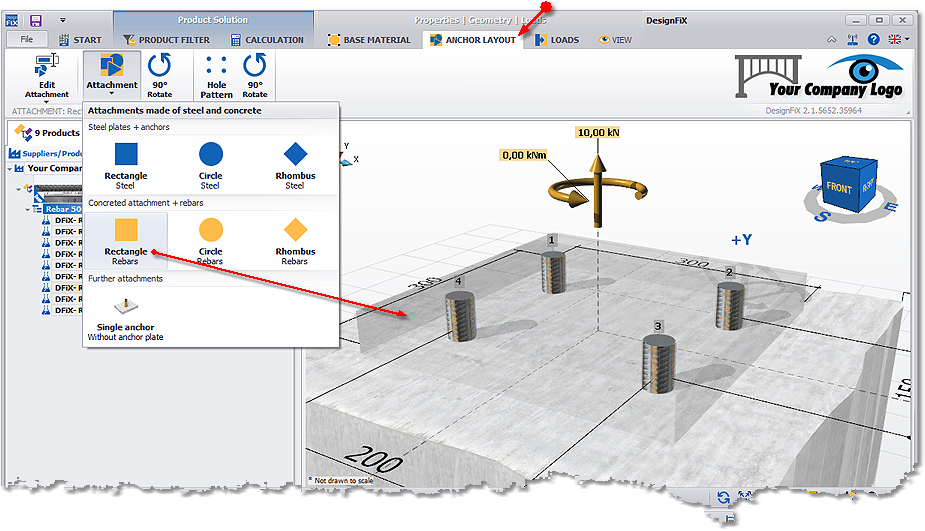The width and height of the screenshot is (925, 531).
Task: Select the 9 Products panel tab
Action: 47,133
